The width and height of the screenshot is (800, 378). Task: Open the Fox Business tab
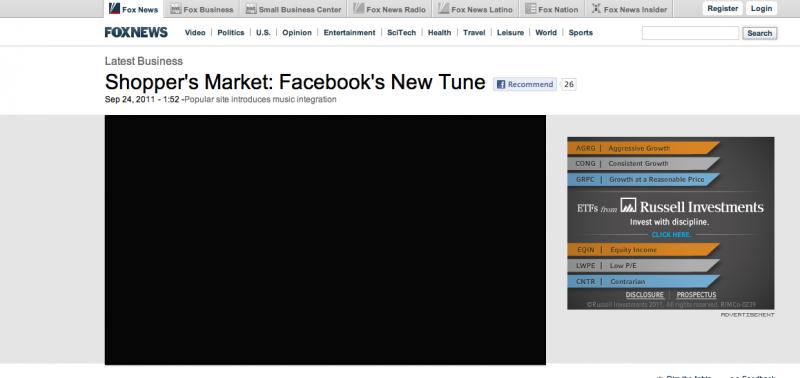(x=202, y=9)
